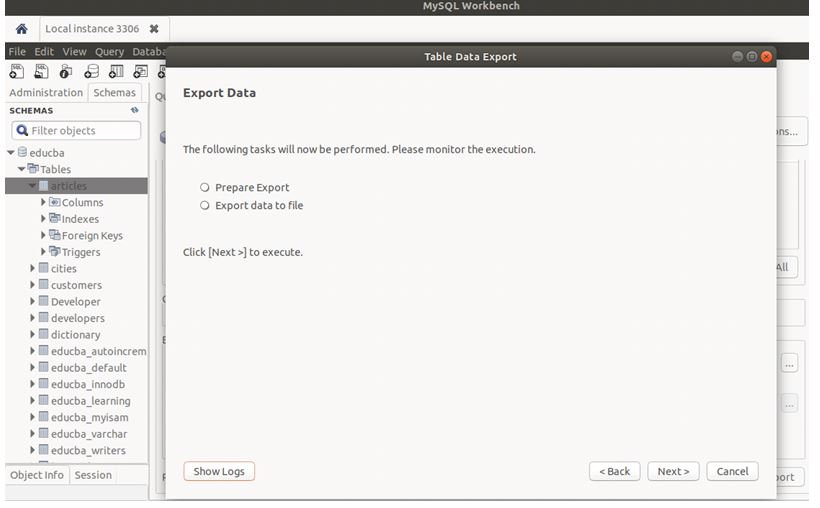
Task: Select the Export data to file indicator
Action: coord(205,205)
